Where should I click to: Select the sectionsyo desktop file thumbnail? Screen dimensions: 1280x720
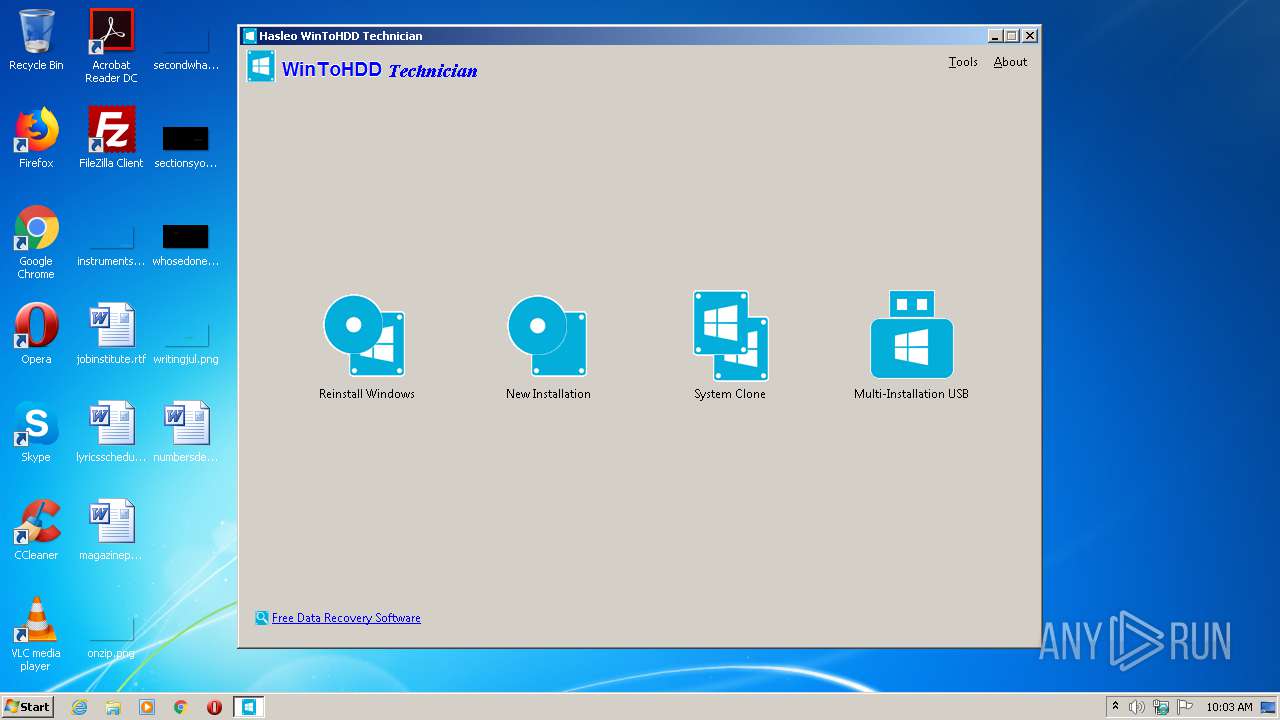pyautogui.click(x=186, y=138)
